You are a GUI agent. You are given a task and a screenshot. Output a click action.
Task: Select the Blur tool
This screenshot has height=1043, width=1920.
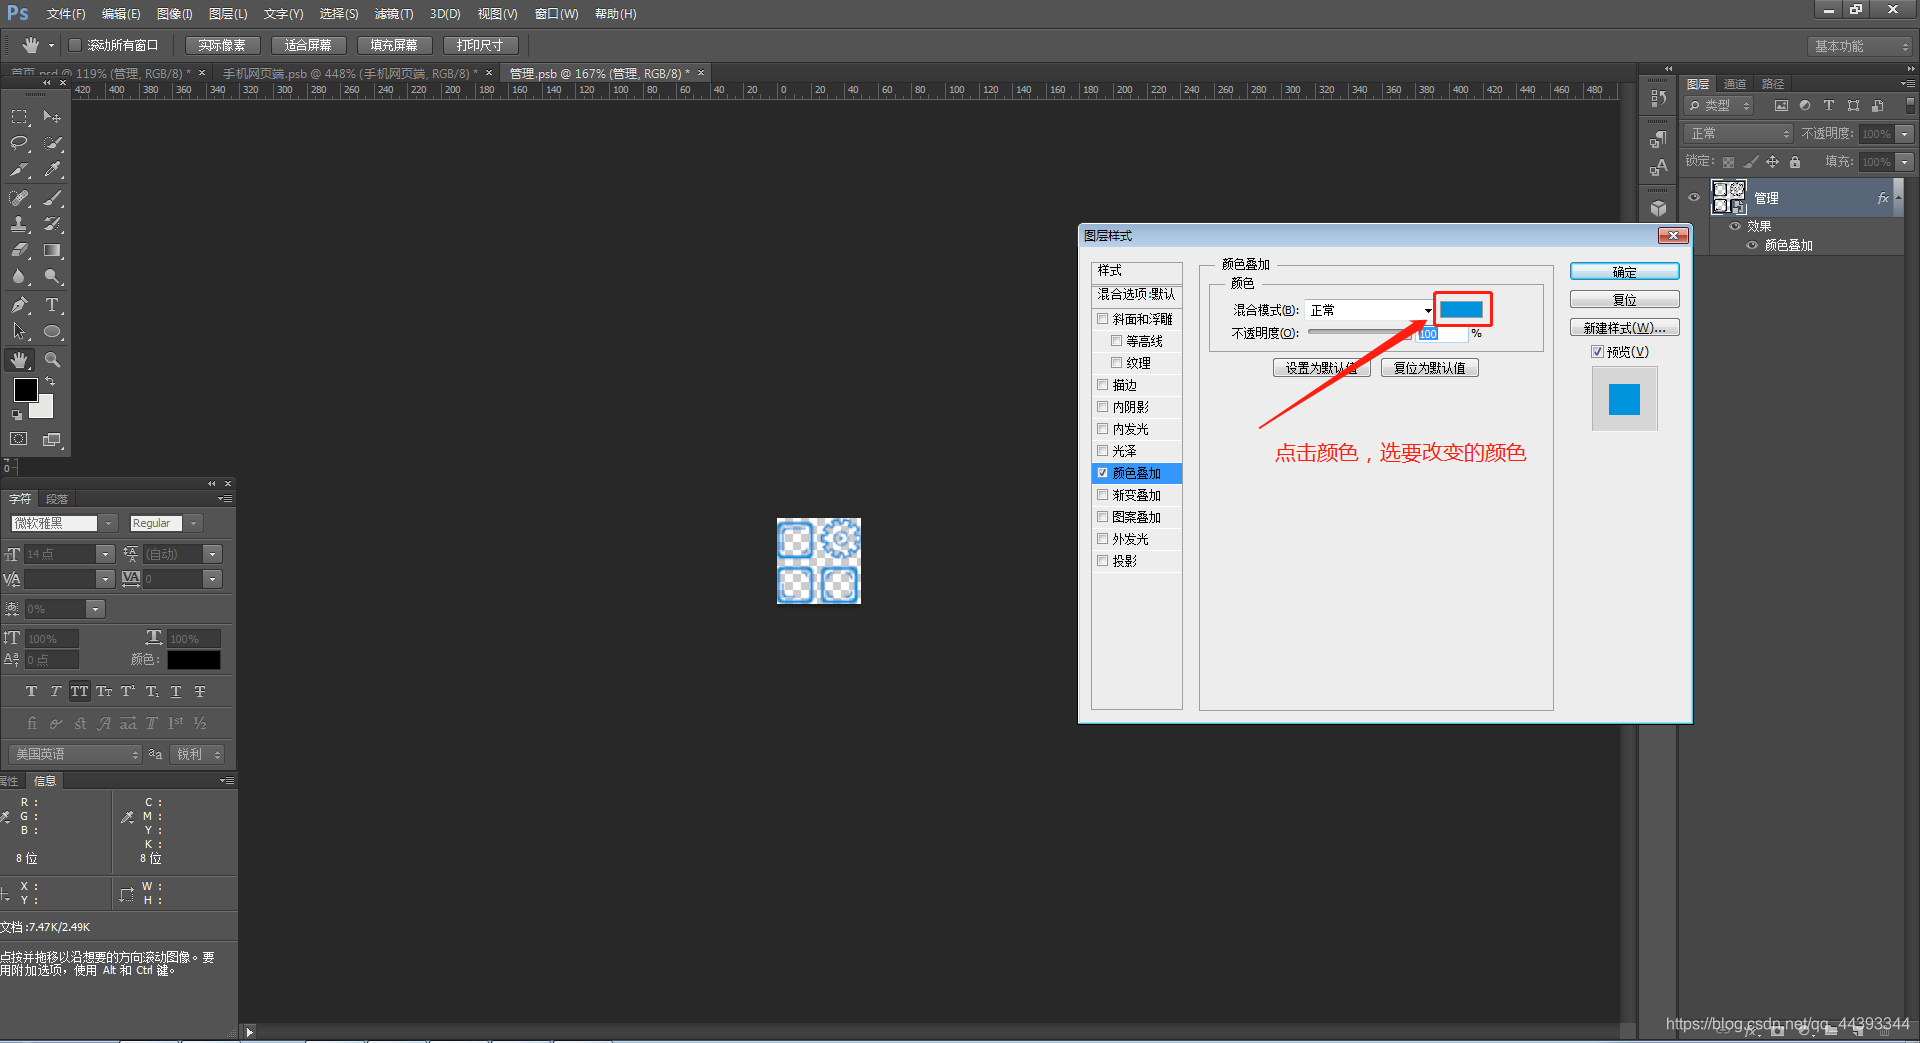19,277
